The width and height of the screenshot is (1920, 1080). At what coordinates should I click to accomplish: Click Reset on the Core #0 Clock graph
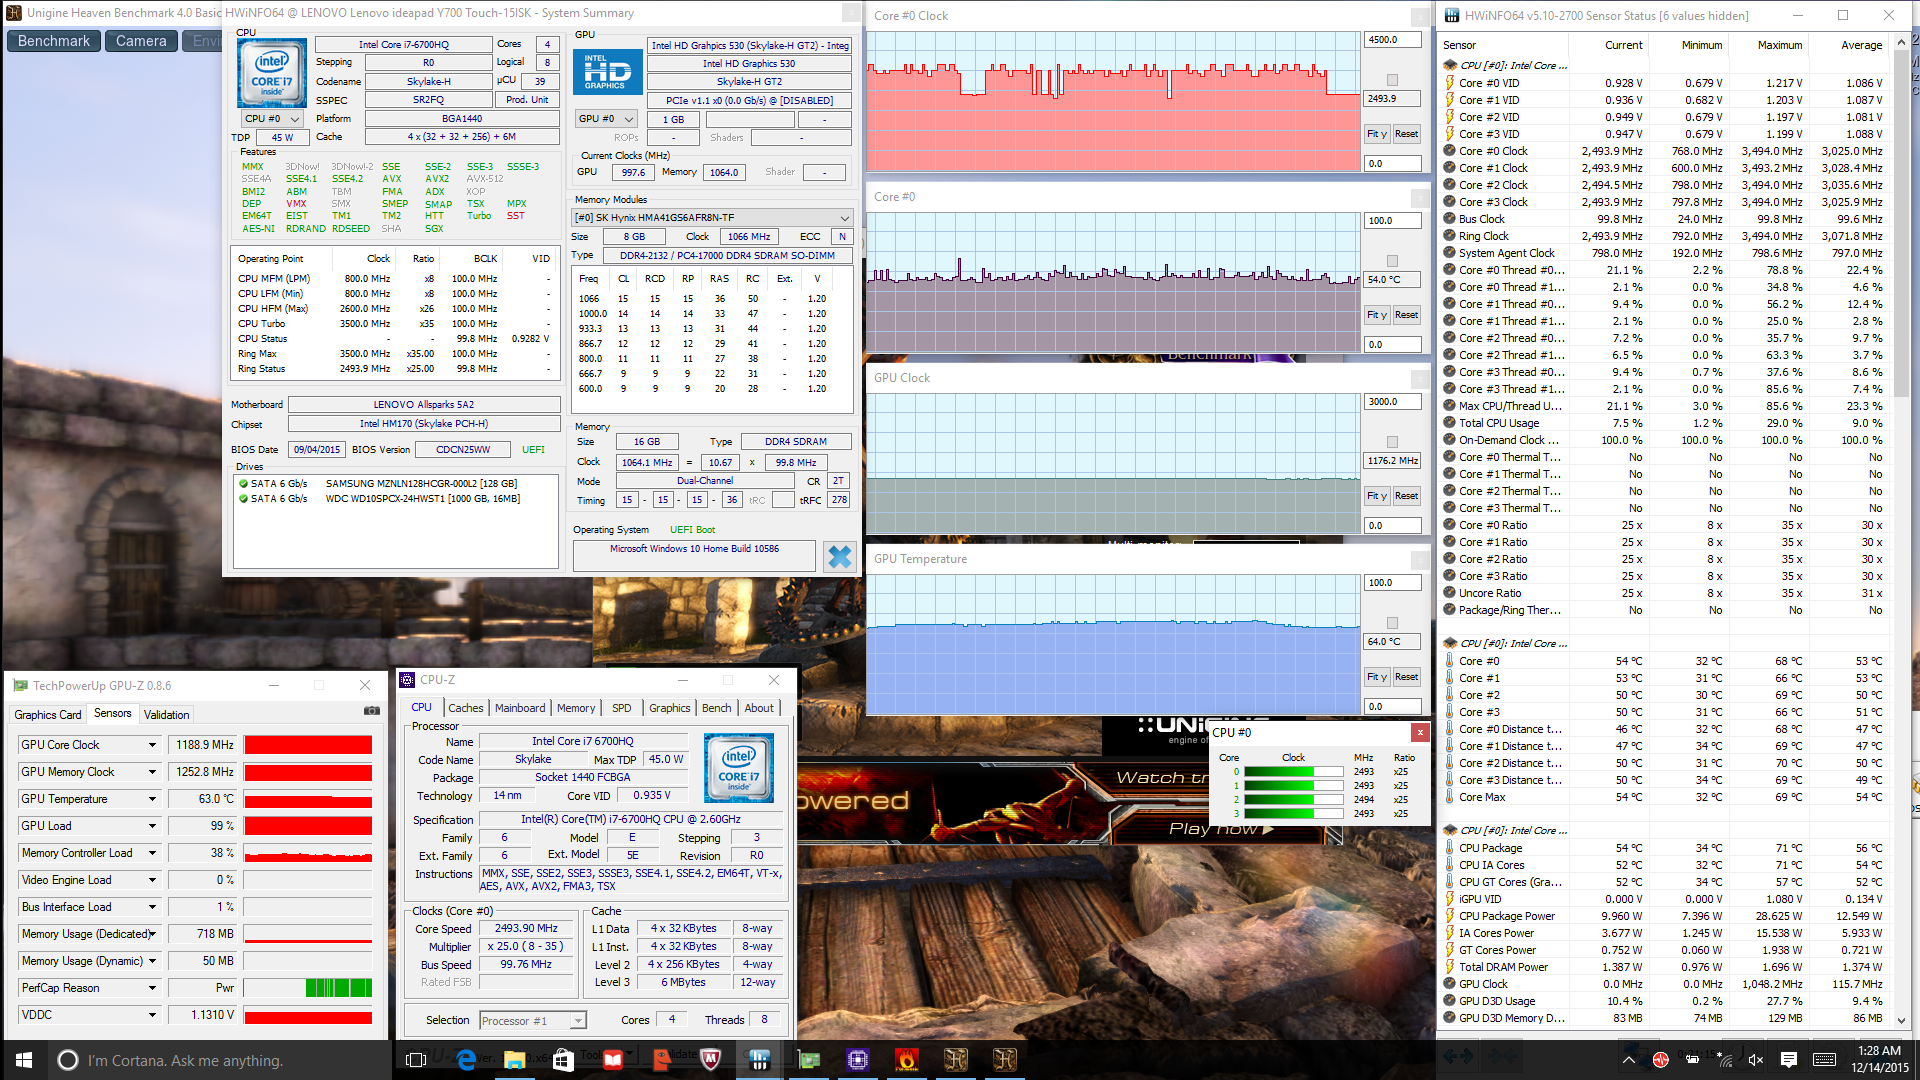1406,134
